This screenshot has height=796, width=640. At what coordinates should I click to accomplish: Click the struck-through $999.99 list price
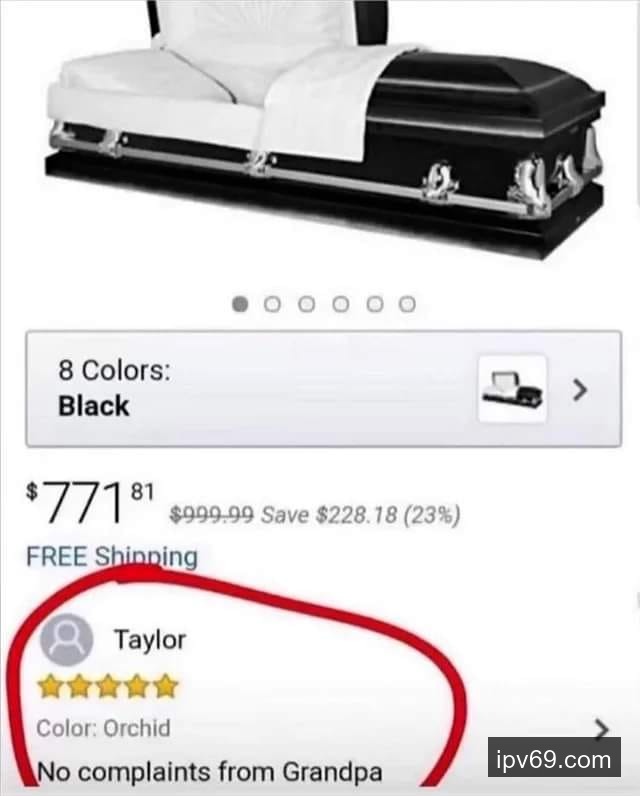211,515
